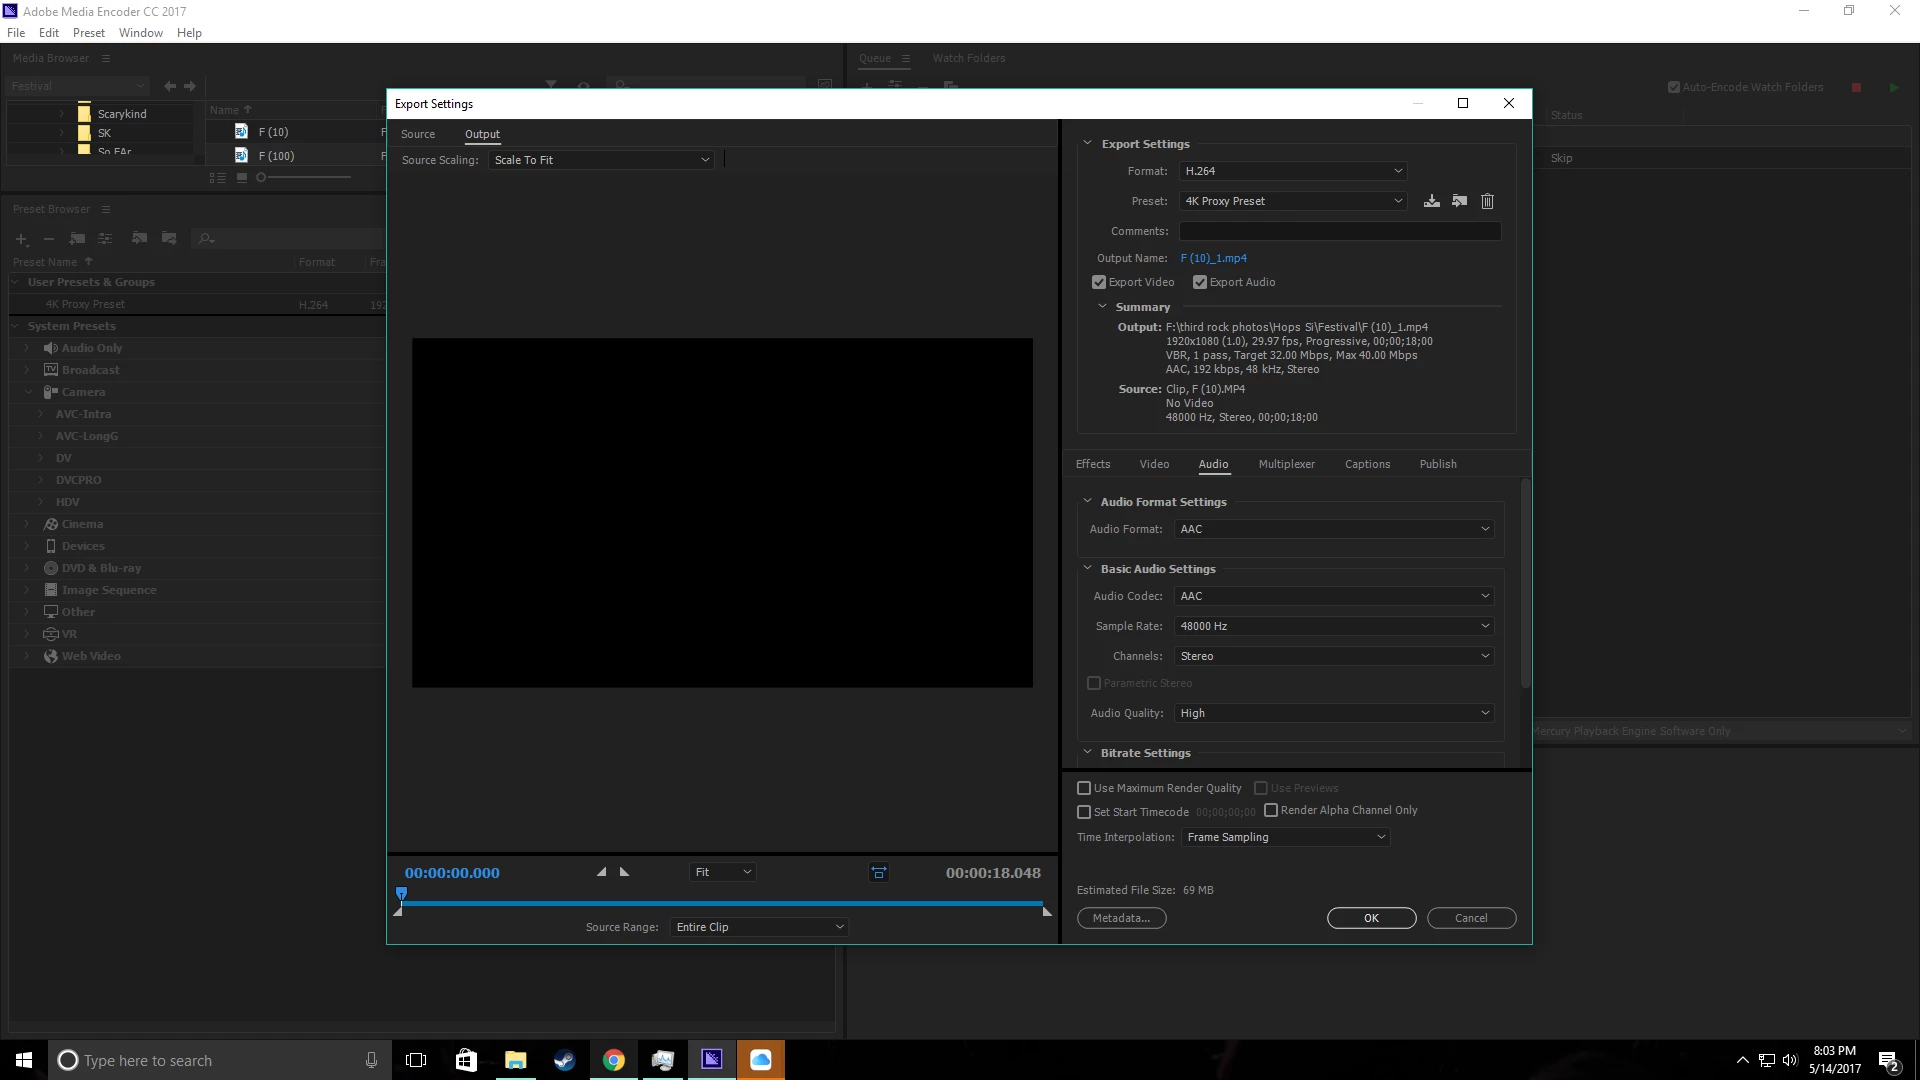Open the Sample Rate dropdown
1920x1080 pixels.
coord(1334,626)
